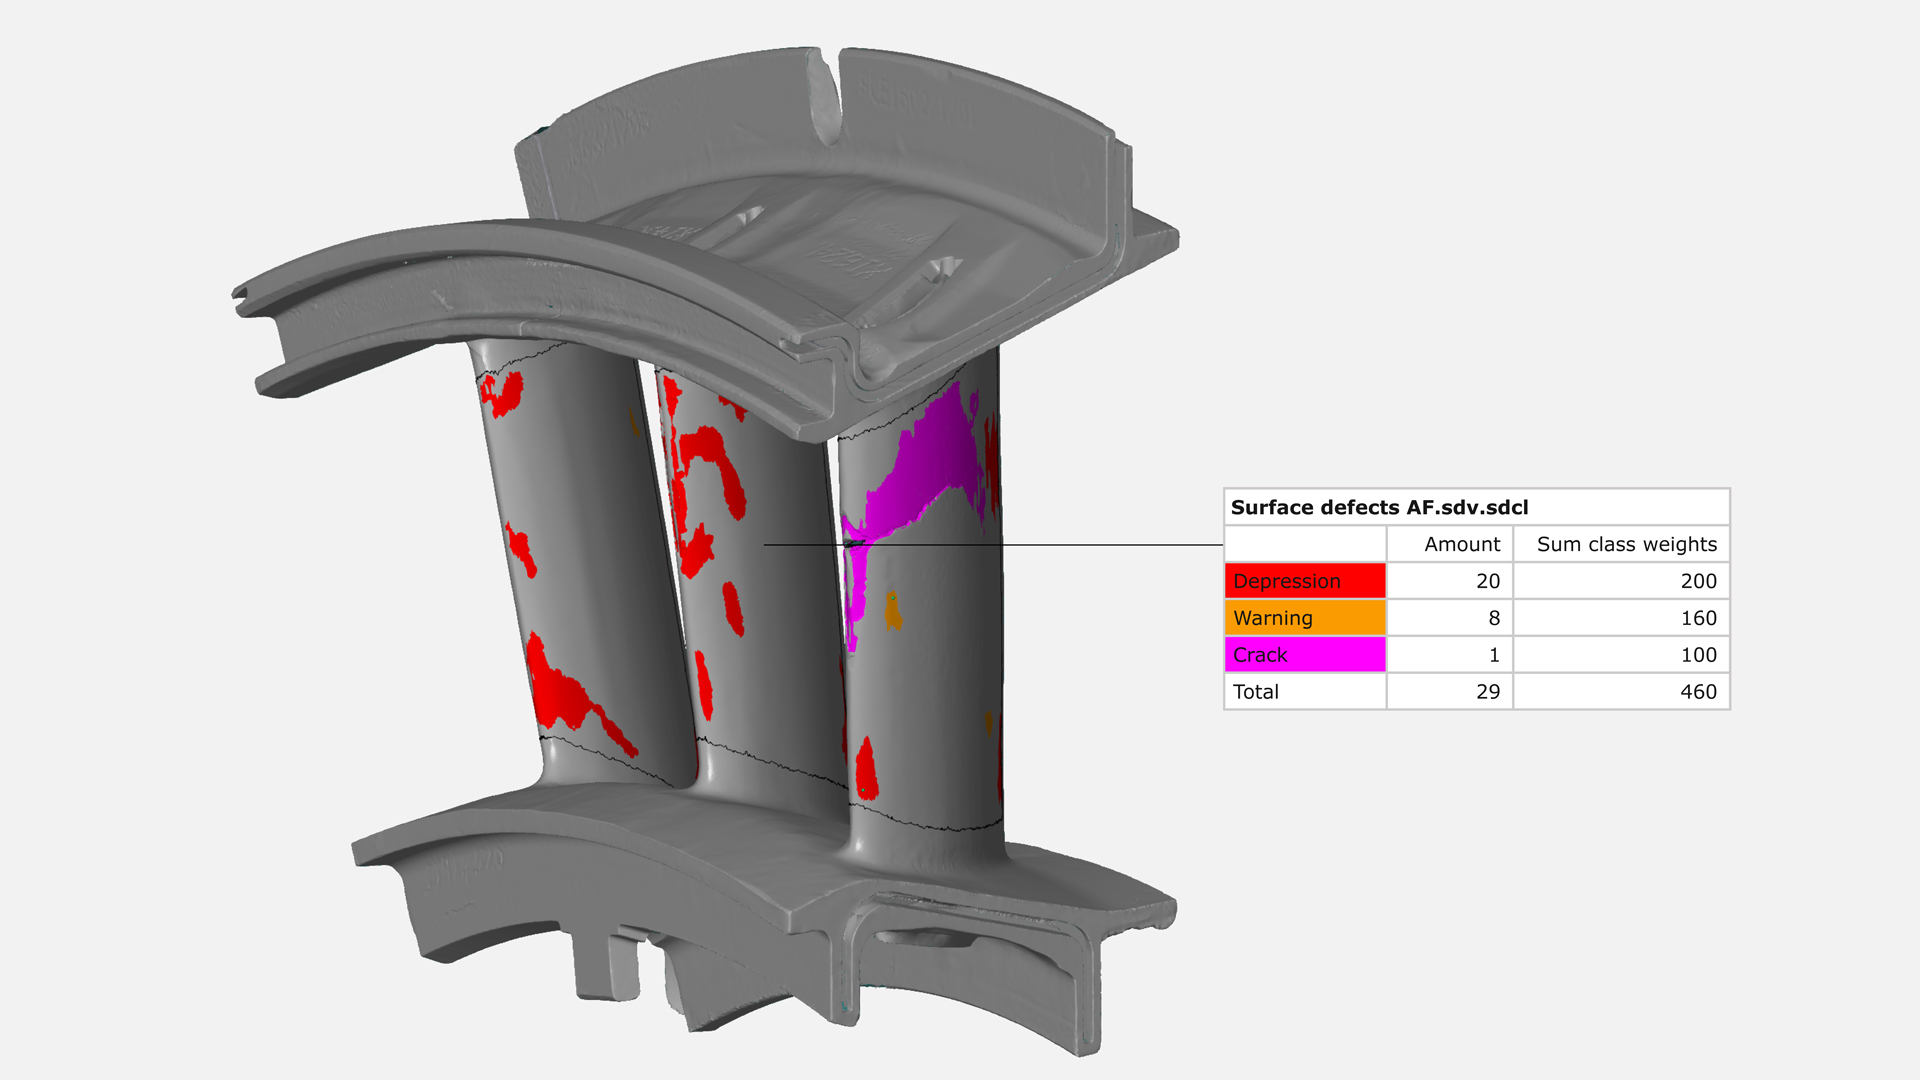Image resolution: width=1920 pixels, height=1080 pixels.
Task: Click the magenta Crack legend swatch
Action: click(x=1304, y=655)
